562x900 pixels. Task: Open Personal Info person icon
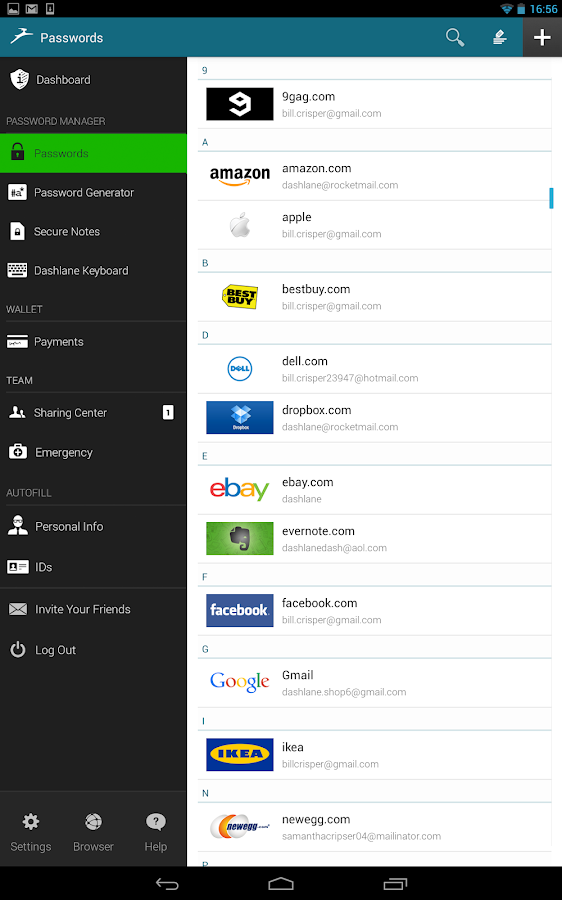18,526
